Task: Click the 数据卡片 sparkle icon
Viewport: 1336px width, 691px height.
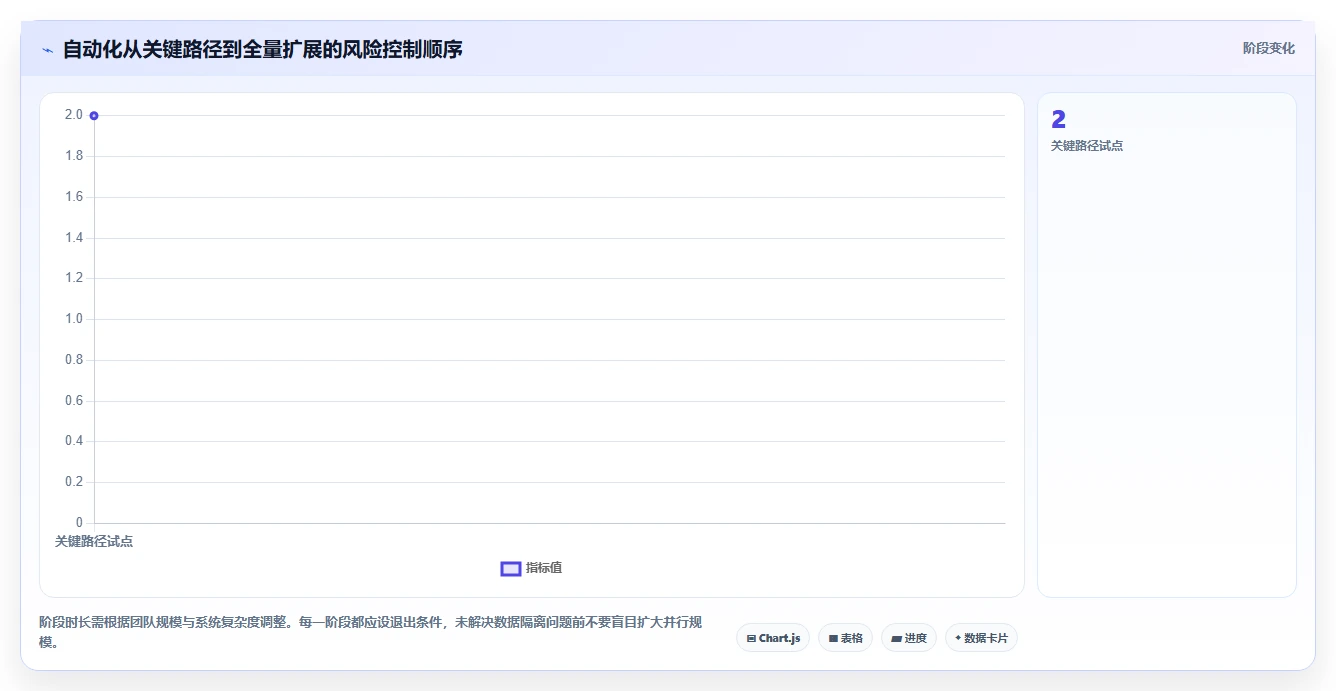Action: coord(958,638)
